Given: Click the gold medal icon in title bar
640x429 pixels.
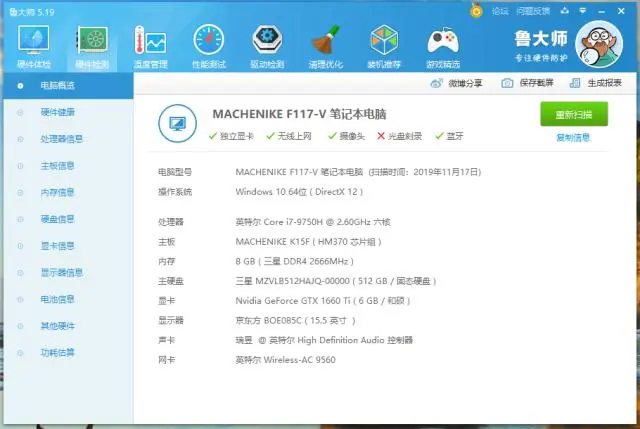Looking at the screenshot, I should (x=476, y=11).
